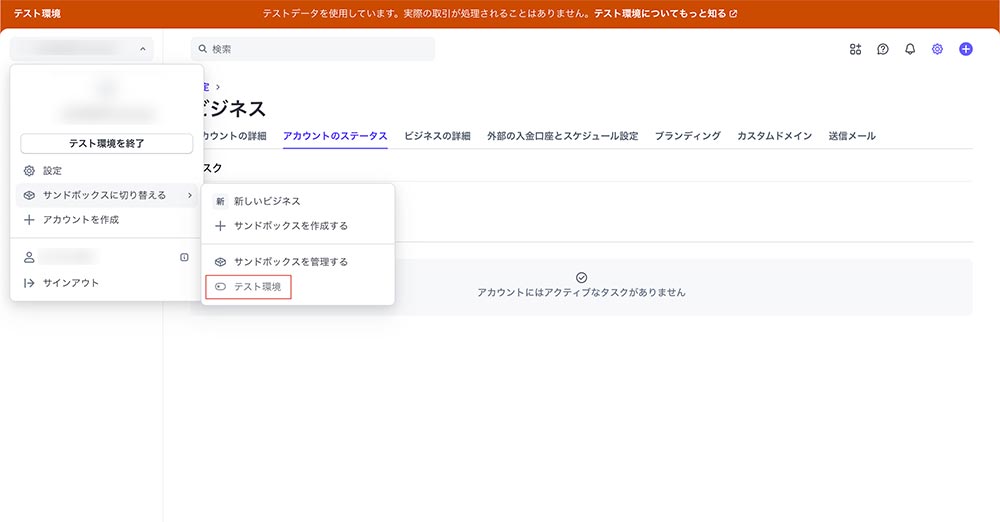
Task: Click the external link icon in orange banner
Action: point(733,13)
